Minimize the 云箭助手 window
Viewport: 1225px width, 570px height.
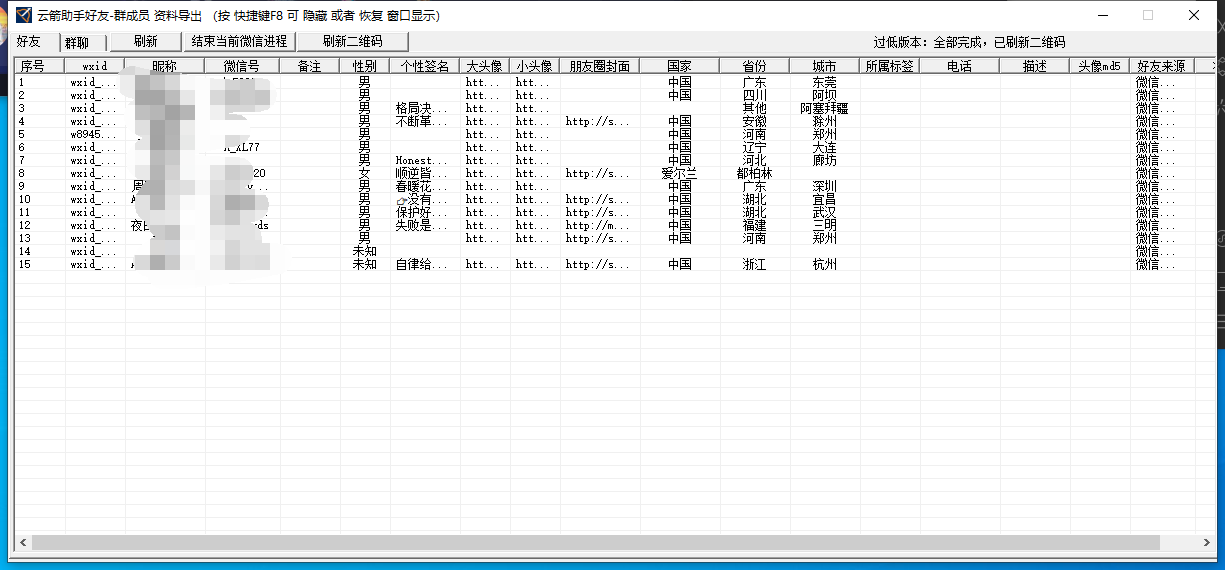pyautogui.click(x=1103, y=15)
